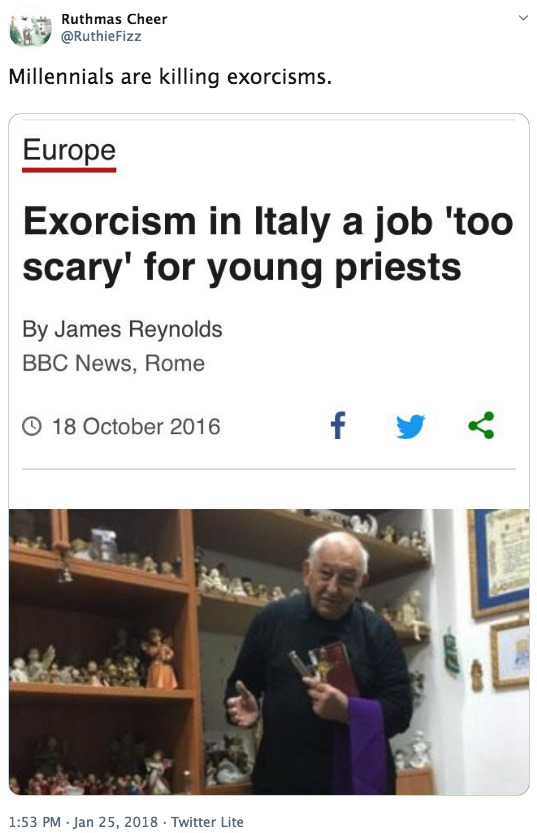The width and height of the screenshot is (537, 833).
Task: Click the framed certificate in photo
Action: (x=499, y=562)
